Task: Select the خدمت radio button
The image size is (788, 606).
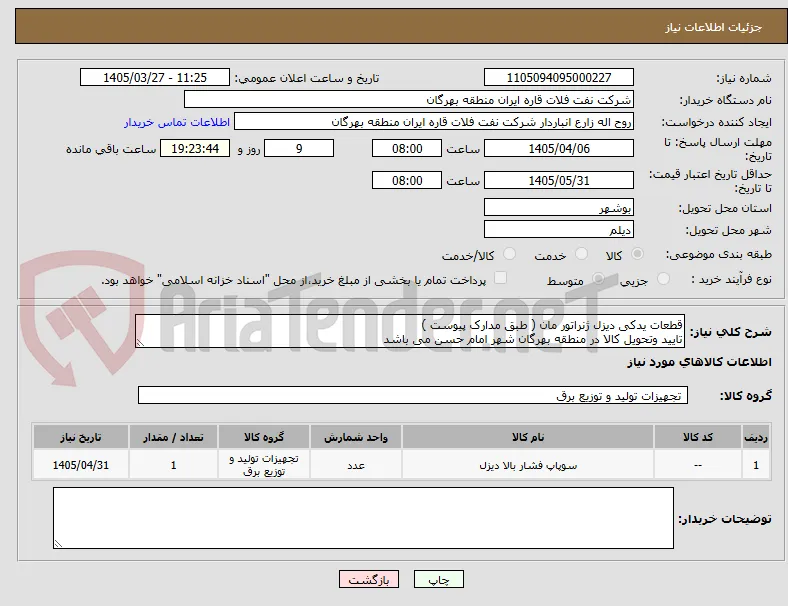Action: click(581, 254)
